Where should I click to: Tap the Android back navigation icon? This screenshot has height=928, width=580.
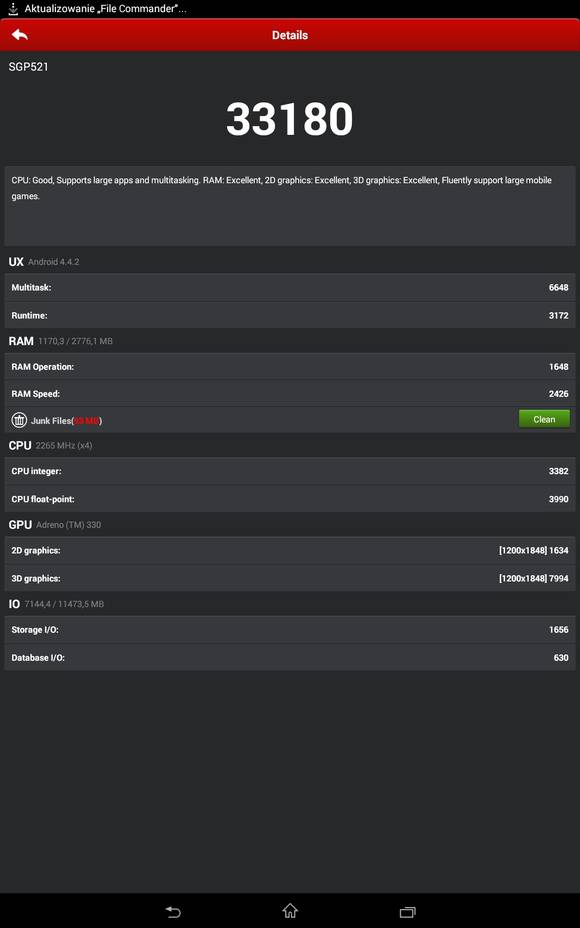(173, 911)
